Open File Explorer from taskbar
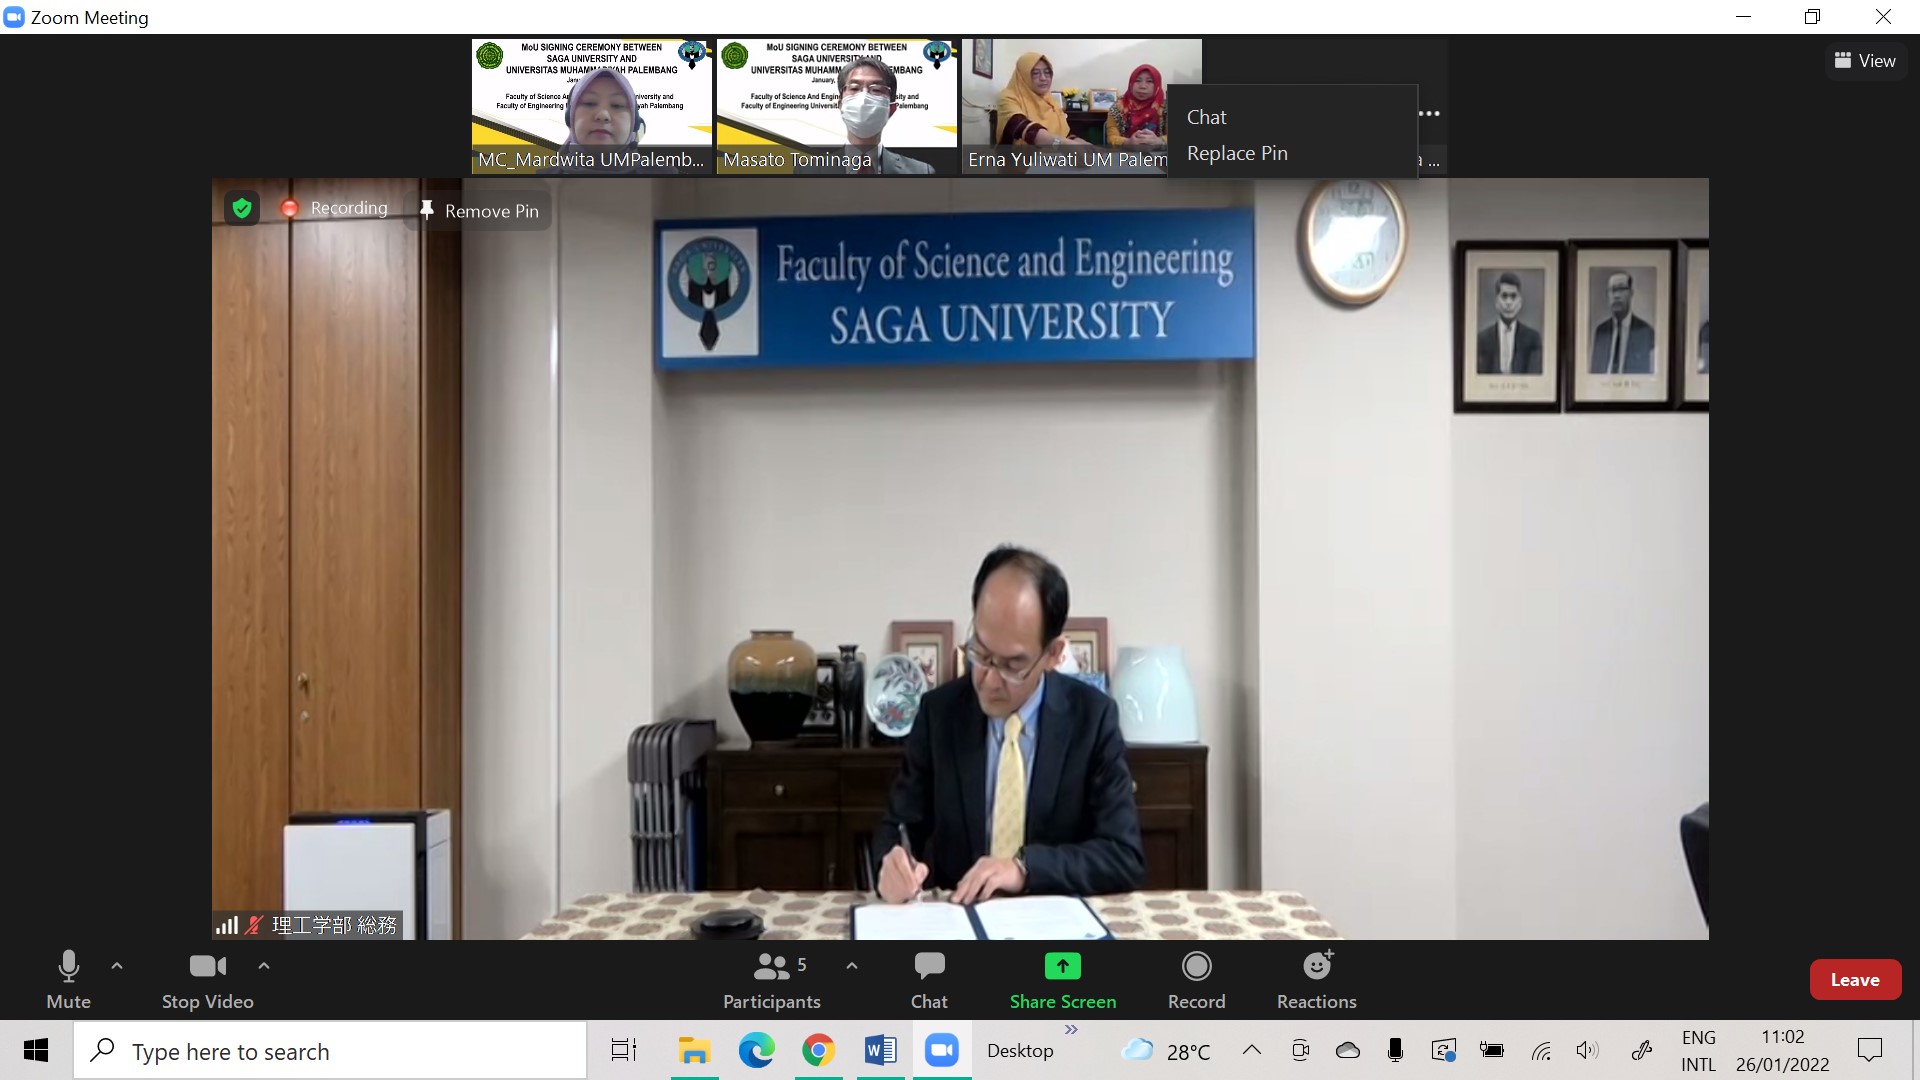 pyautogui.click(x=694, y=1050)
